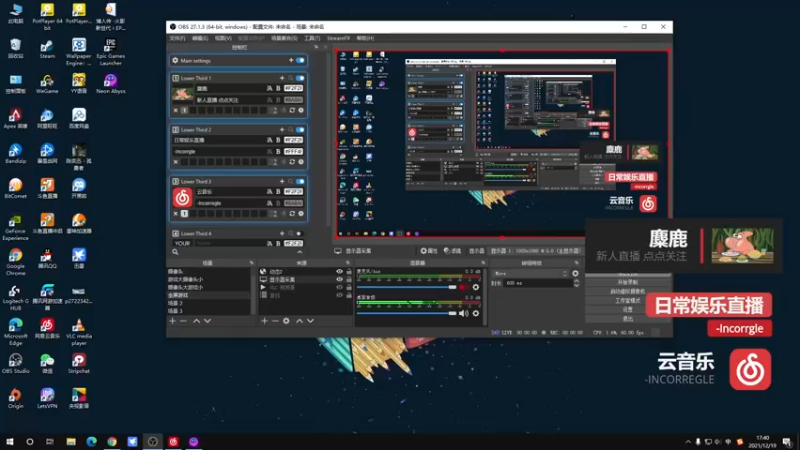Disable the Lower Third 1 switch
800x450 pixels.
point(300,78)
